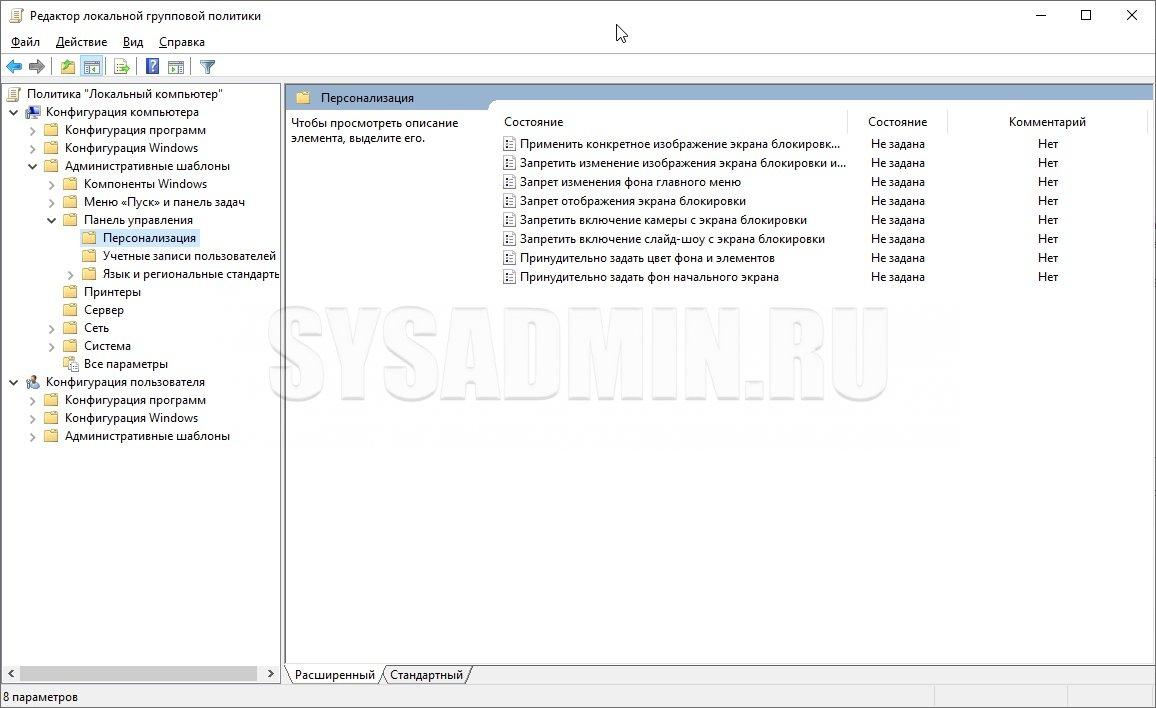Sort by the 'Комментарий' column header
Screen dimensions: 1156x708
(x=1047, y=122)
